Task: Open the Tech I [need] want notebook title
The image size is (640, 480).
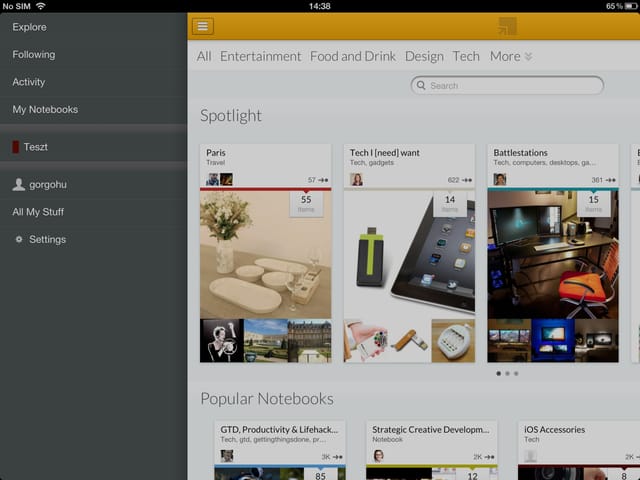Action: click(384, 153)
